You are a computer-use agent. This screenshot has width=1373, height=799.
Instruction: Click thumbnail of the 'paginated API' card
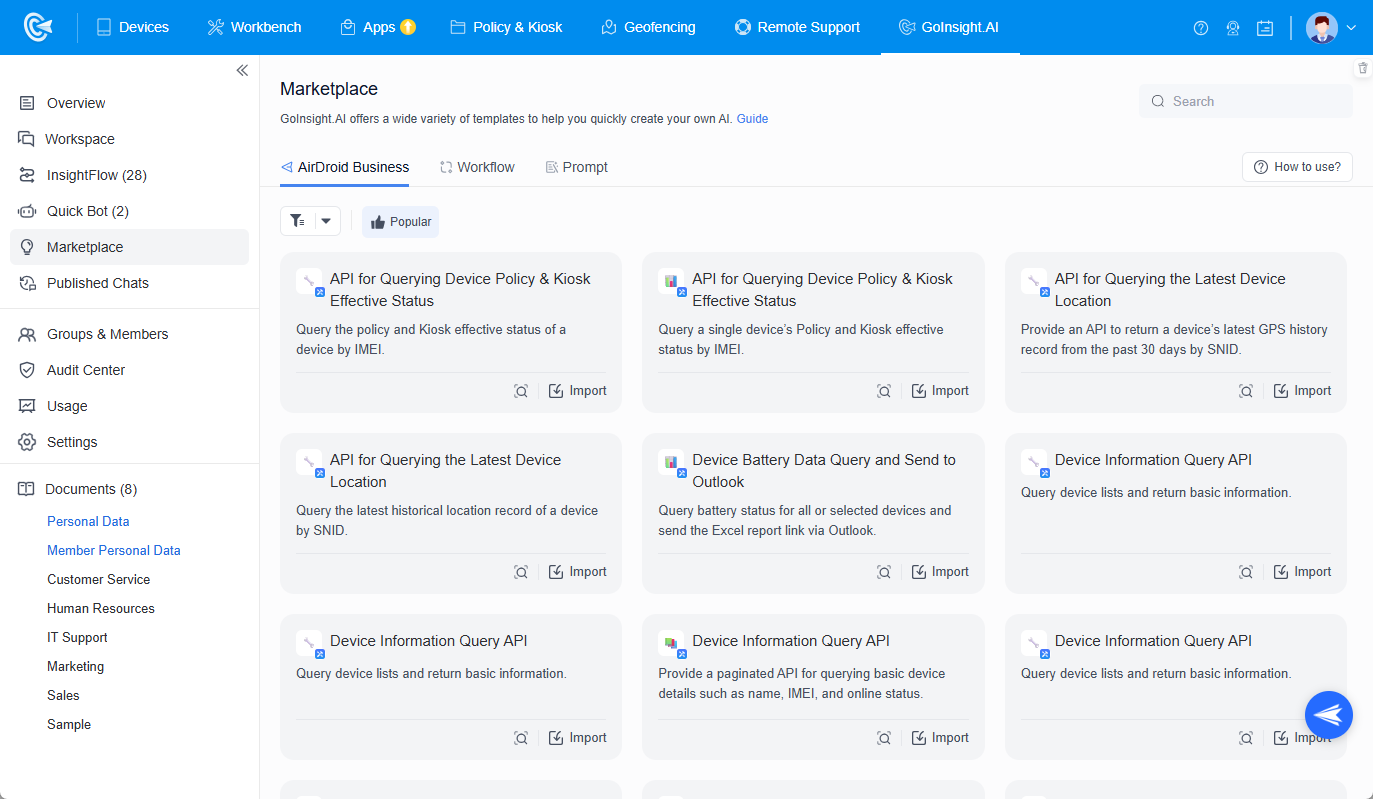tap(672, 644)
